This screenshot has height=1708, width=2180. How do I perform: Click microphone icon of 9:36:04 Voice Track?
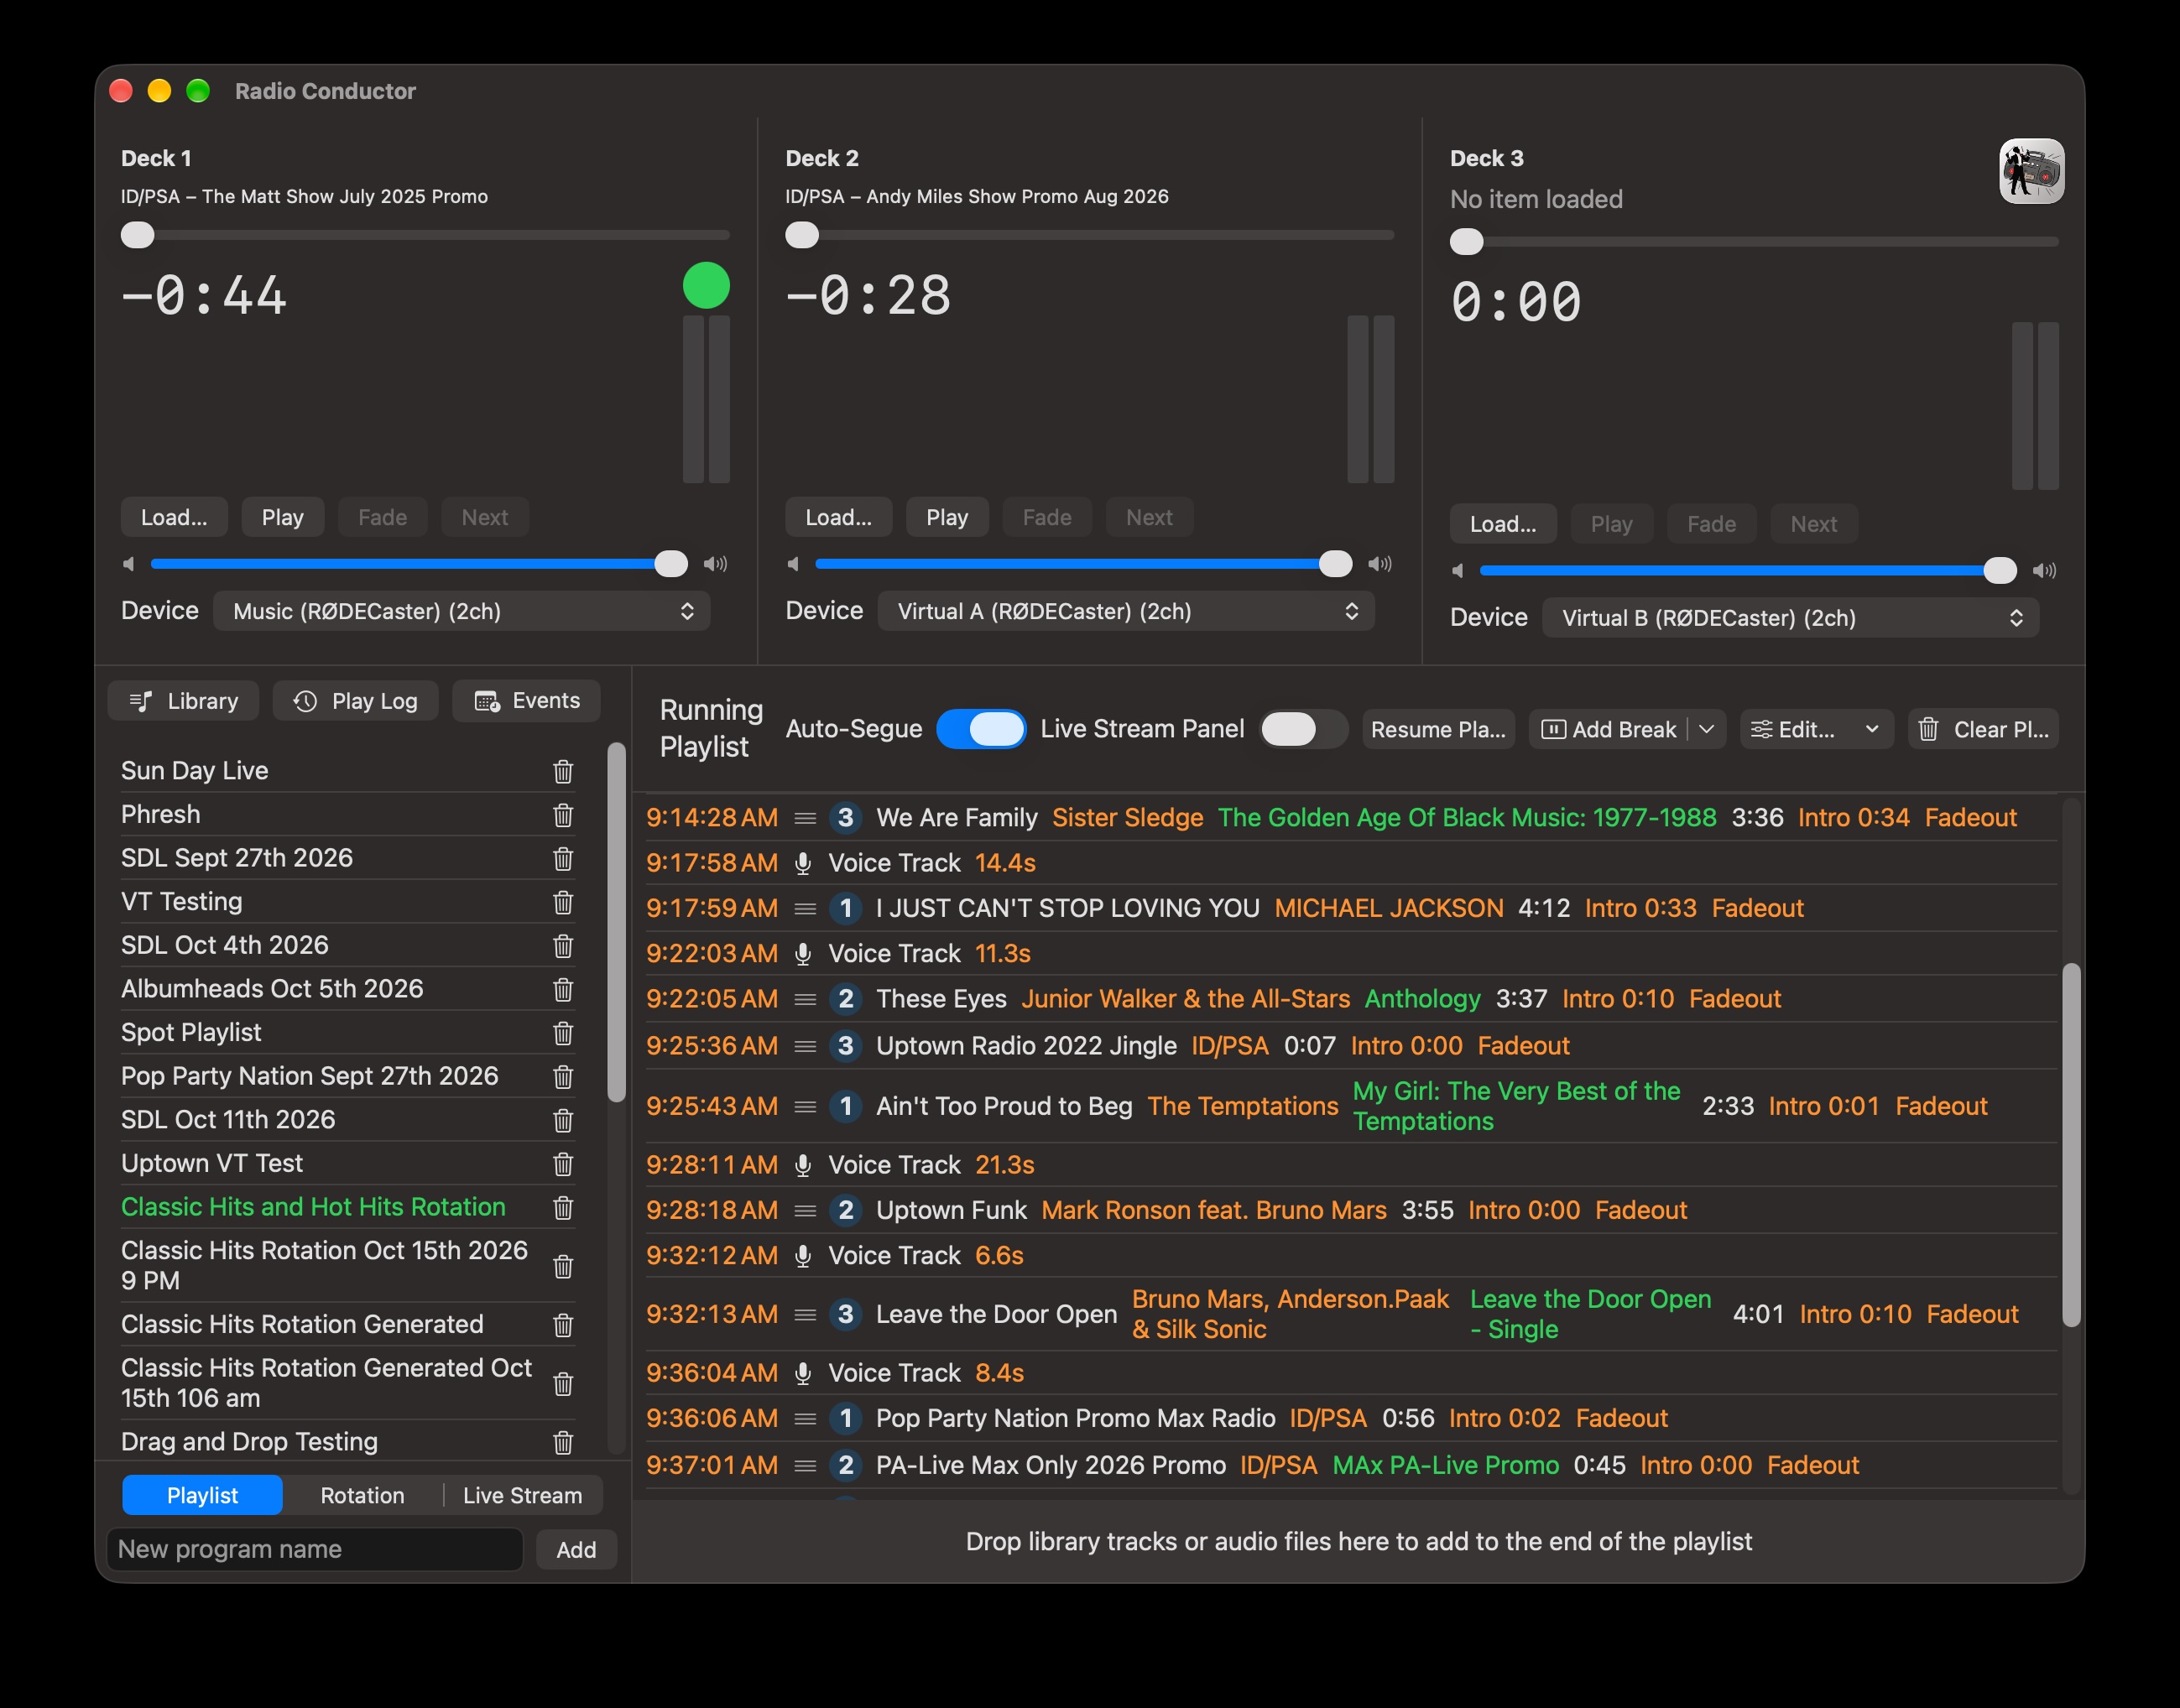(x=802, y=1373)
